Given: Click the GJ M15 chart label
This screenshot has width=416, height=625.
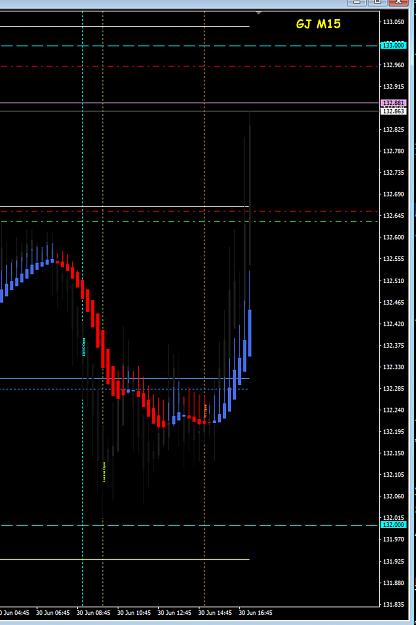Looking at the screenshot, I should (x=318, y=24).
